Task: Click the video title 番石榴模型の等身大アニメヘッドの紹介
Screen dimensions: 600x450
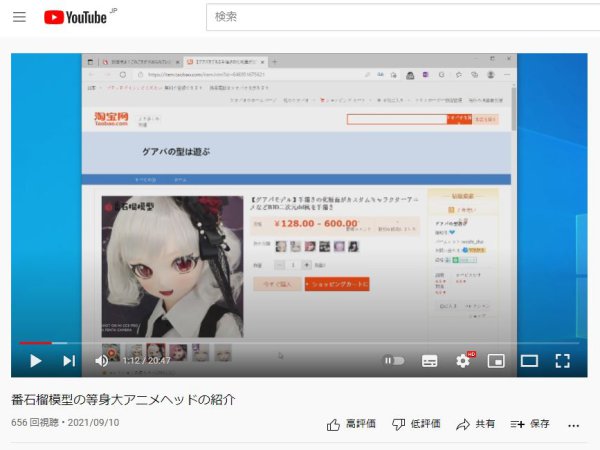Action: [123, 399]
